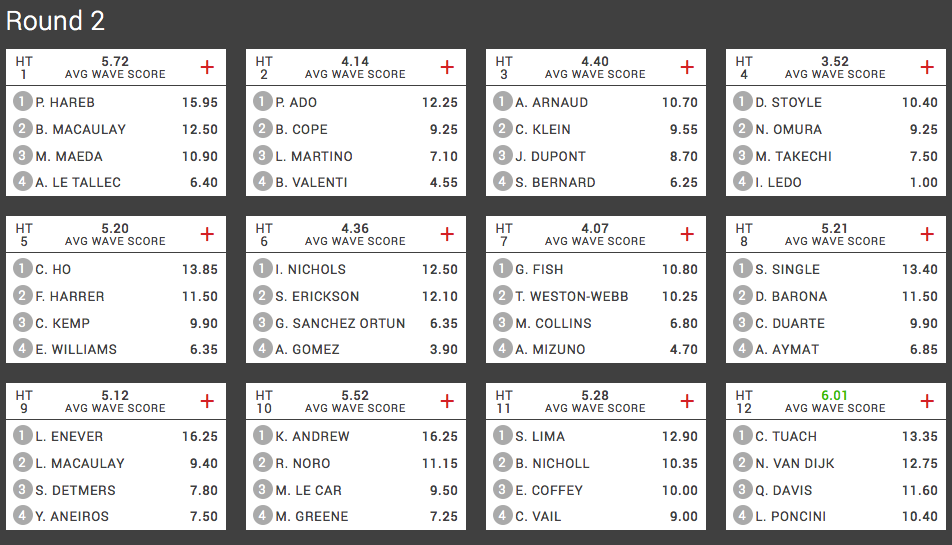Expand the Heat 4 card
This screenshot has height=545, width=952.
[927, 67]
